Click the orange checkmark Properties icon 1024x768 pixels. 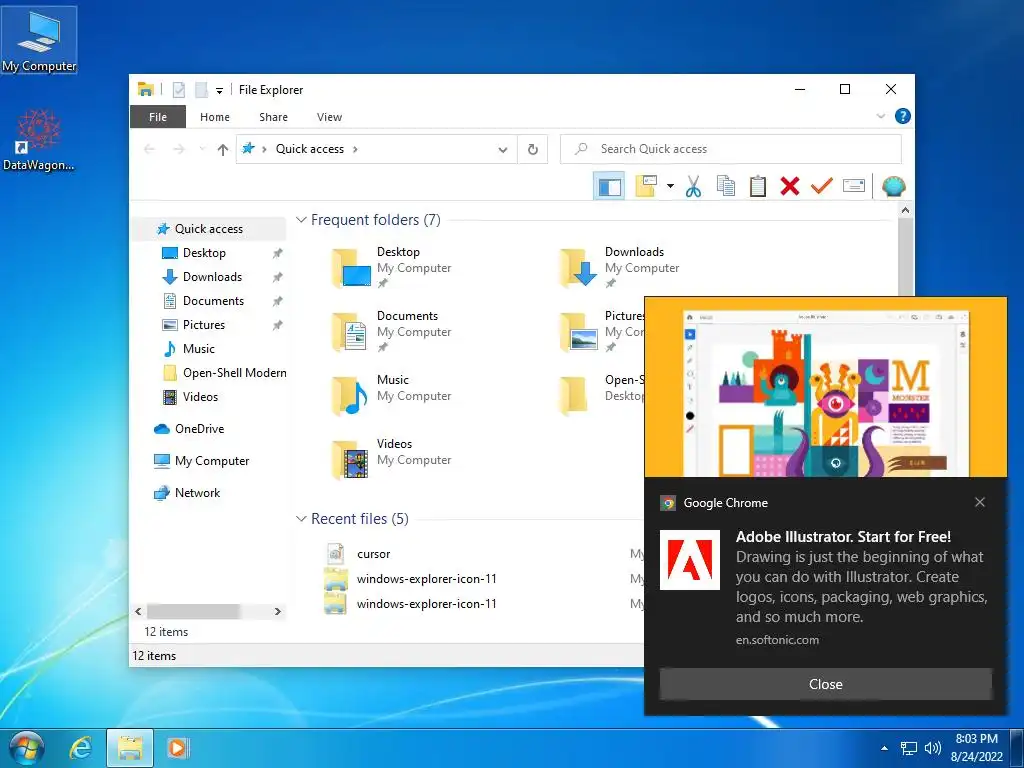822,186
